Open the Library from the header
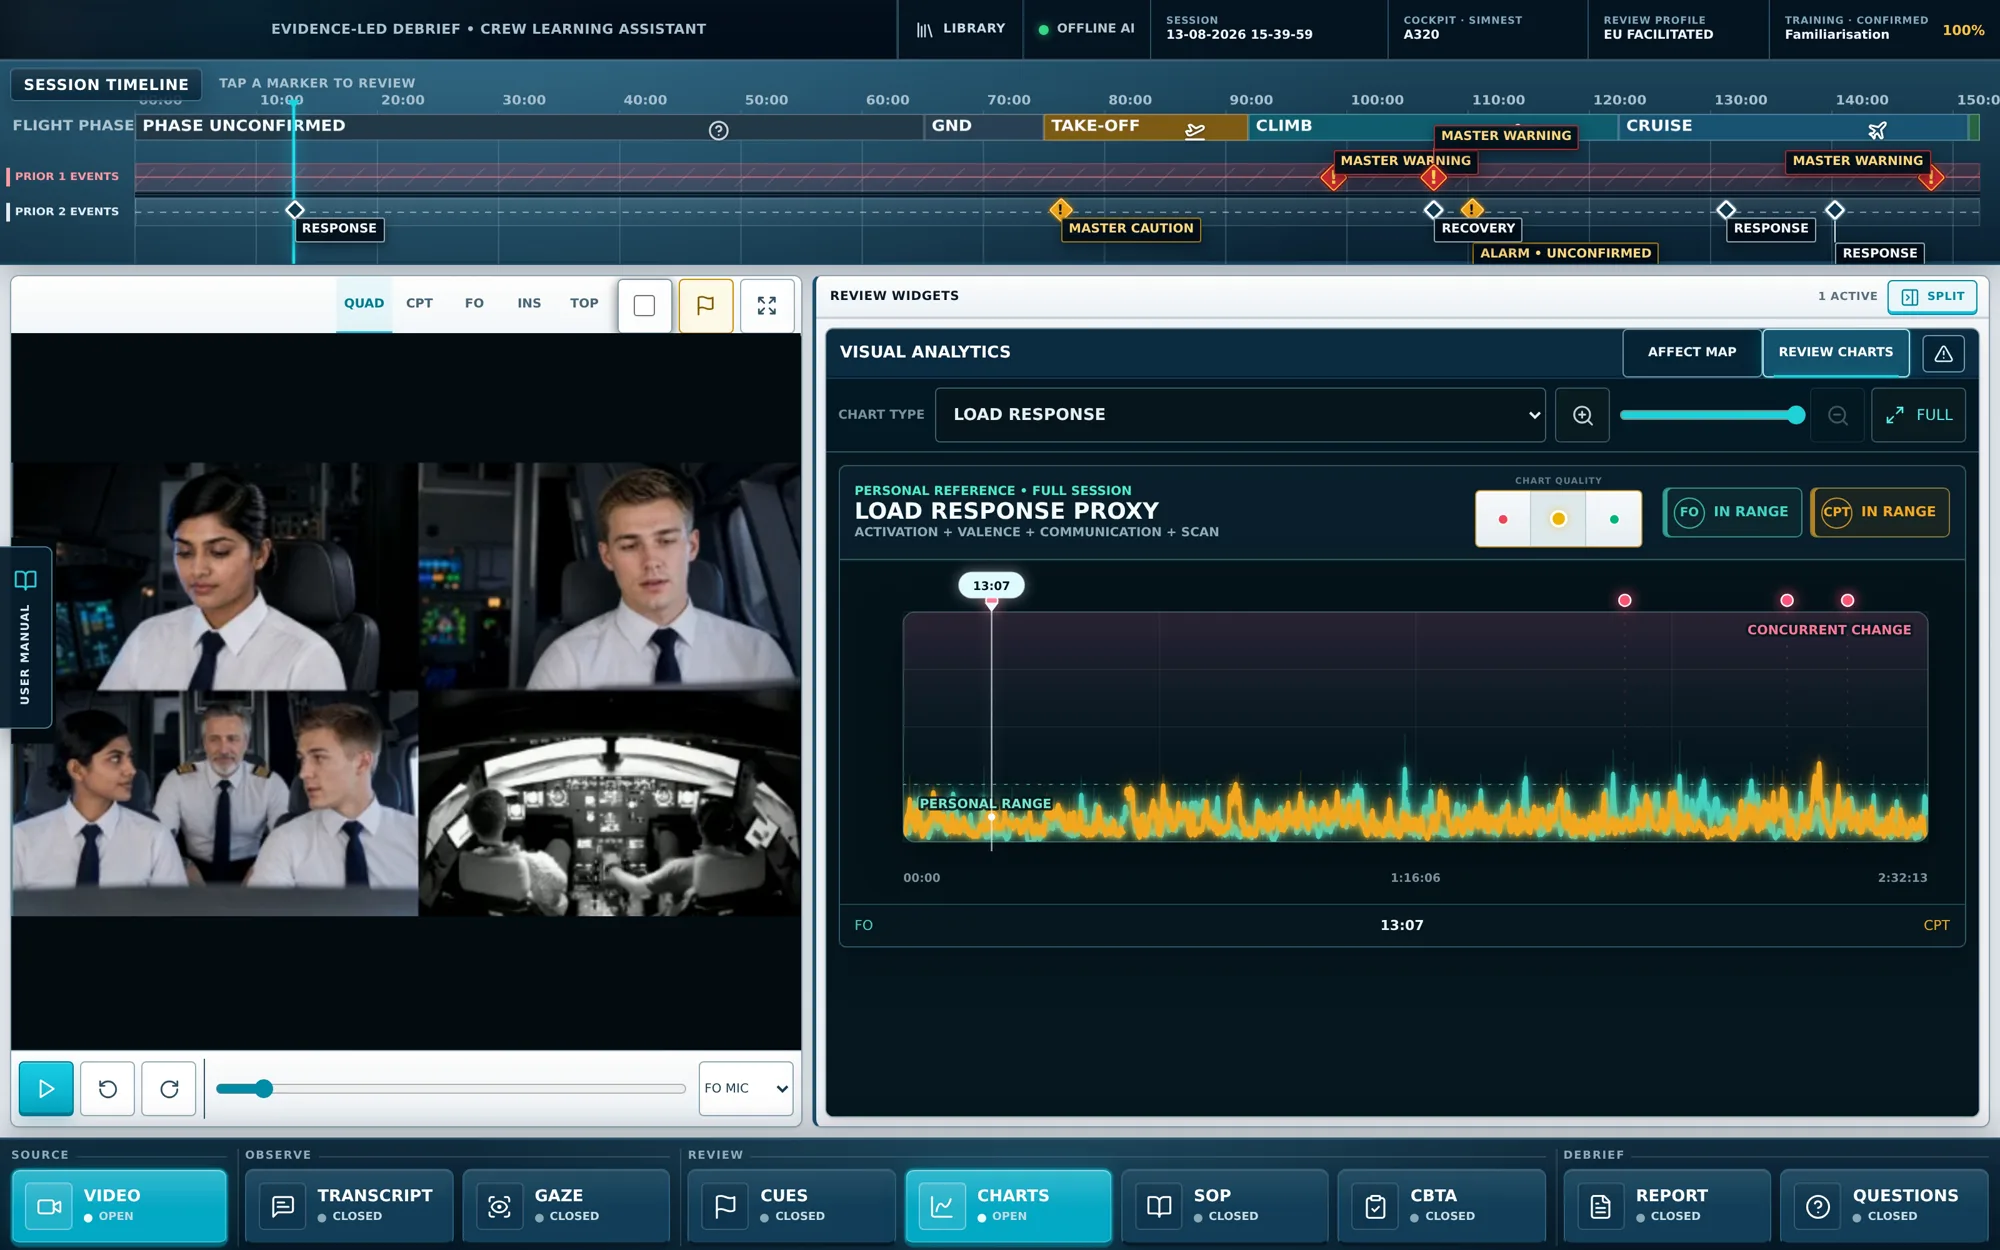 960,29
